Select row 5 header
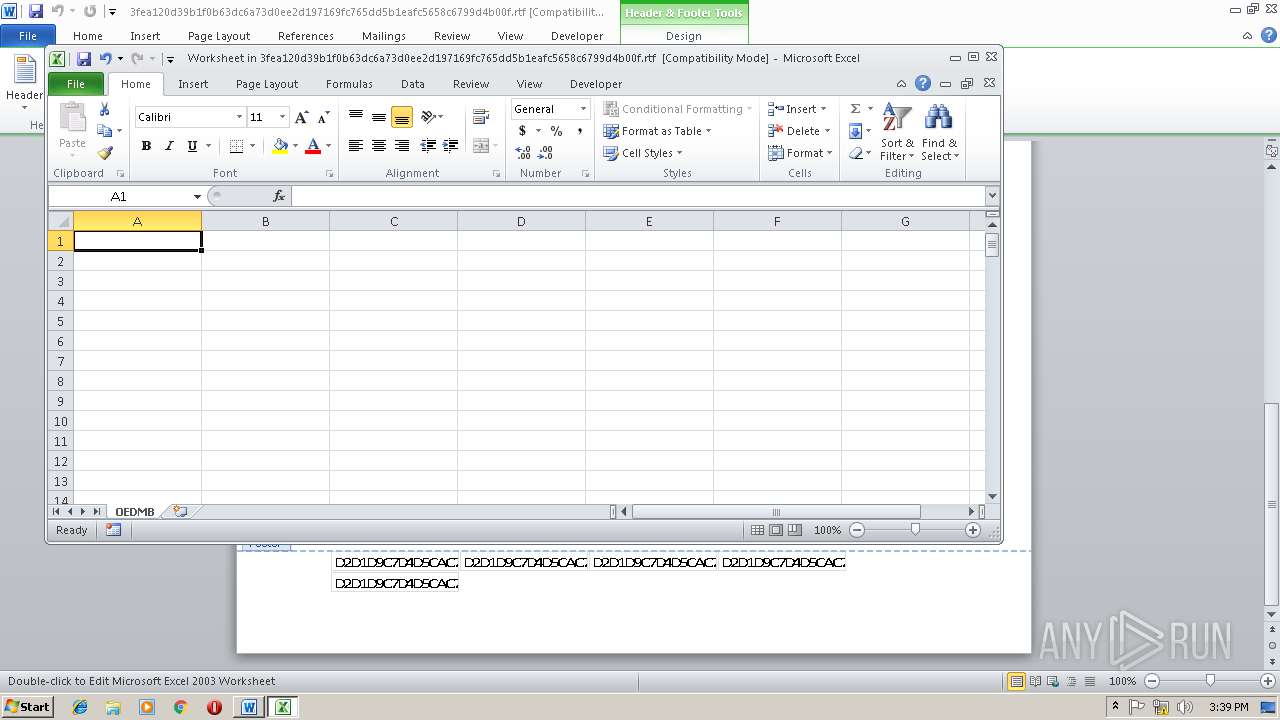 (61, 321)
